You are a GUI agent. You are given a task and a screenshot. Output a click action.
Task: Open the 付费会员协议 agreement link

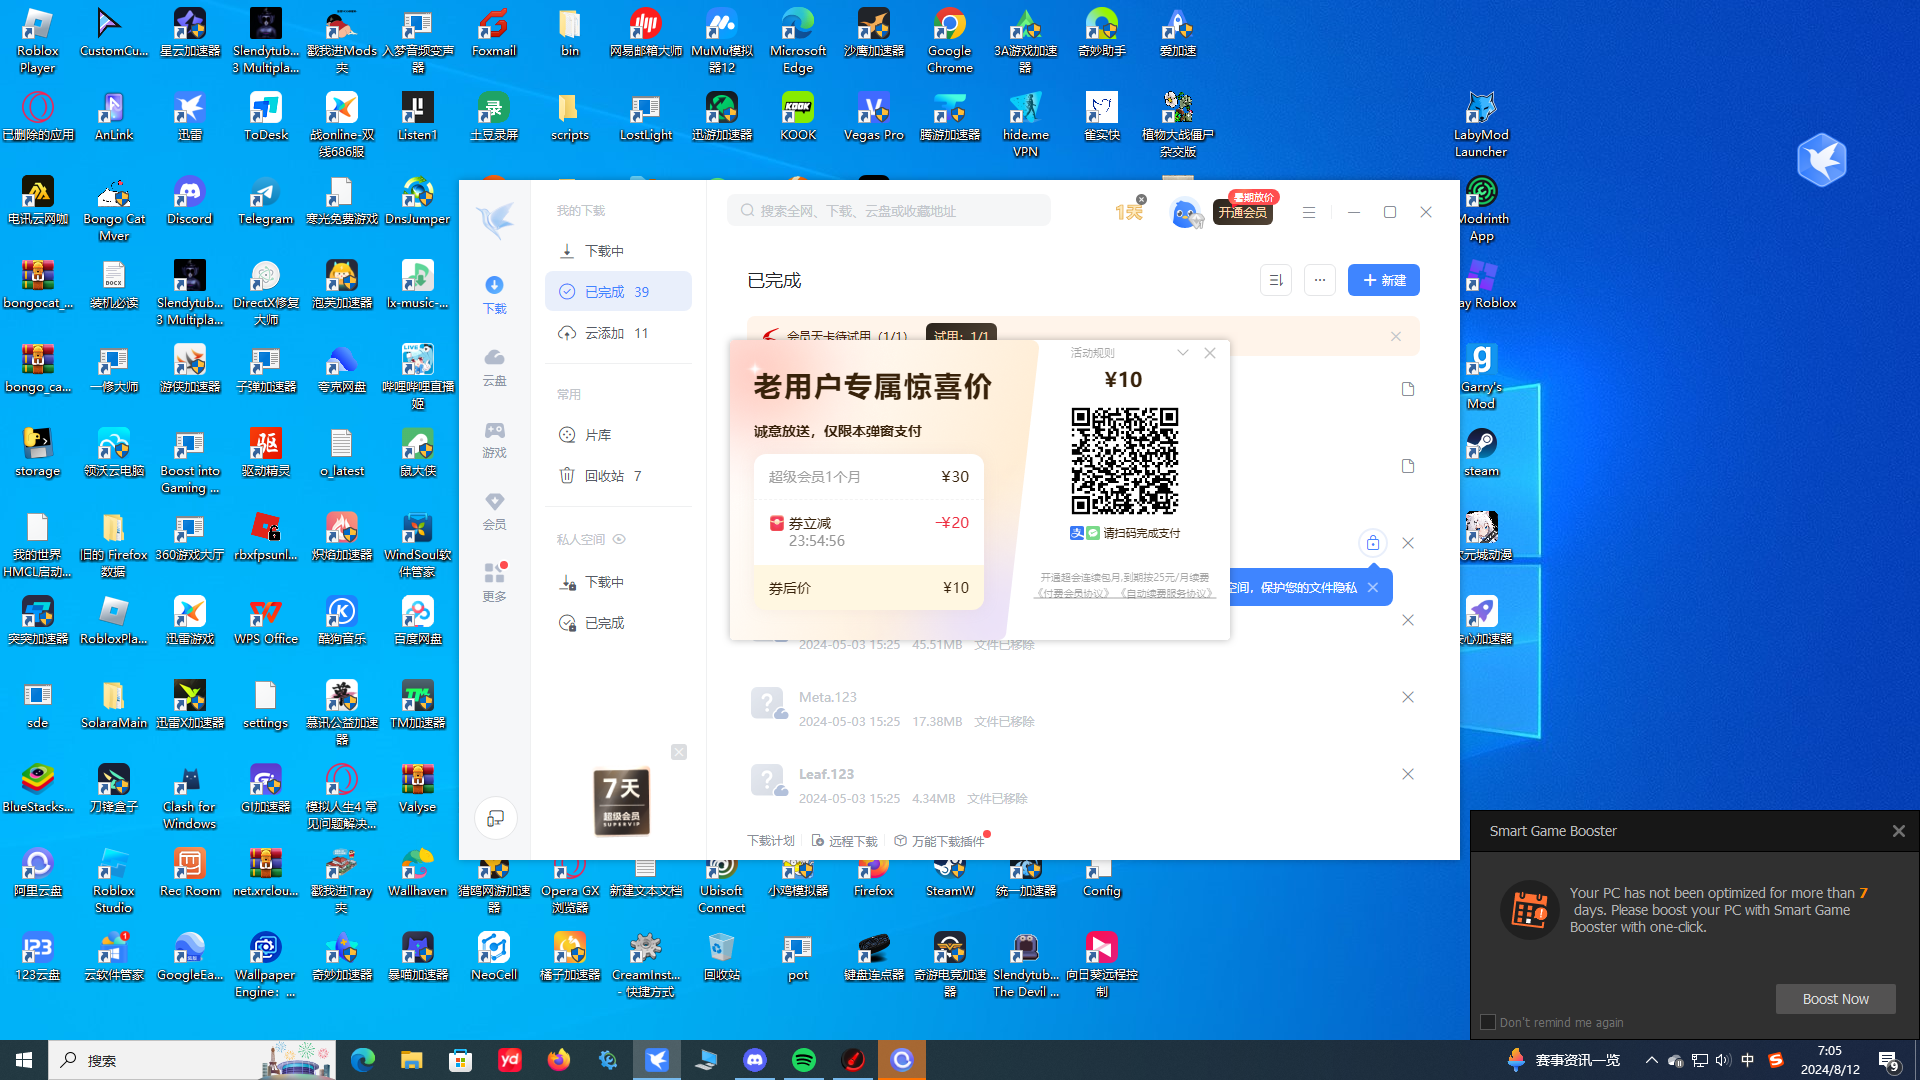pyautogui.click(x=1074, y=593)
